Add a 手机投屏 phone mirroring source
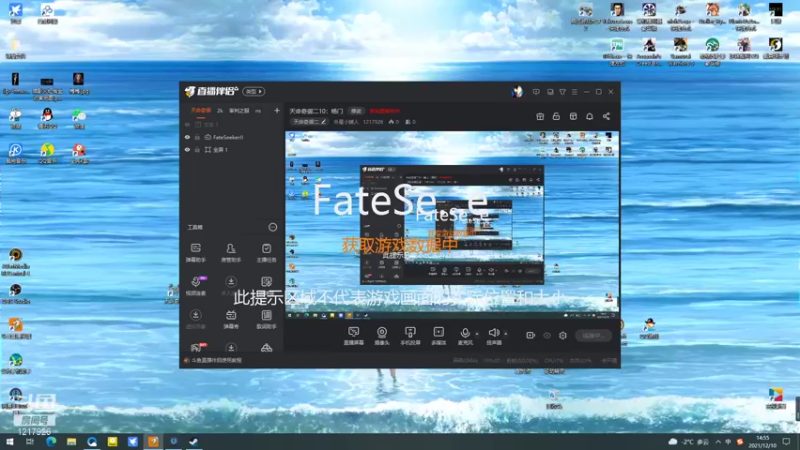This screenshot has width=800, height=450. pyautogui.click(x=410, y=336)
